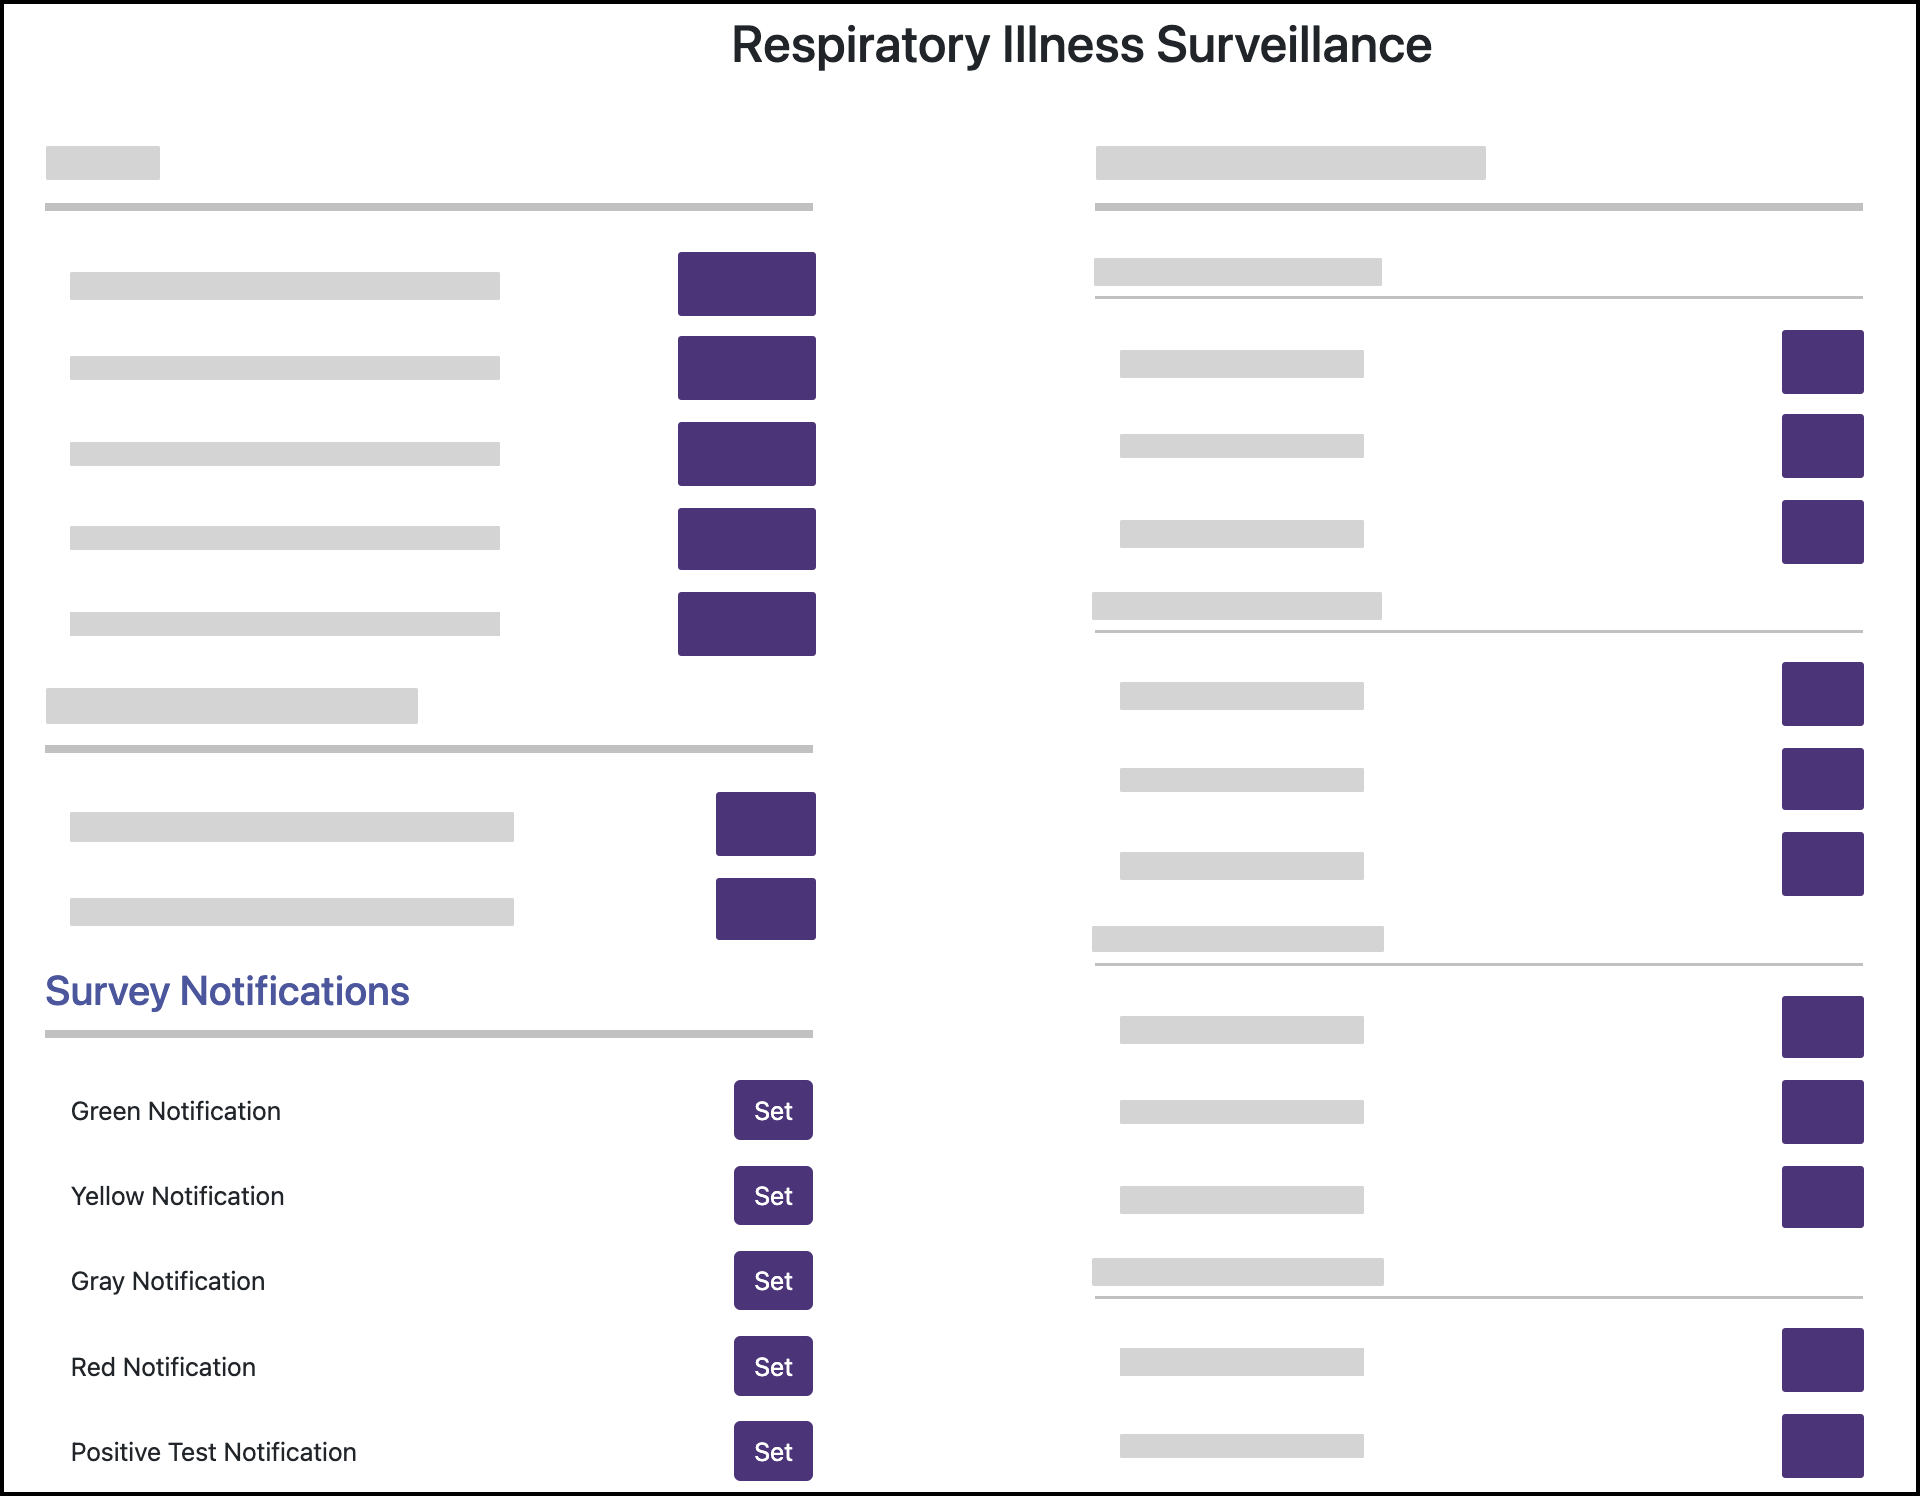Click Set for Green Notification
1920x1496 pixels.
coord(773,1110)
